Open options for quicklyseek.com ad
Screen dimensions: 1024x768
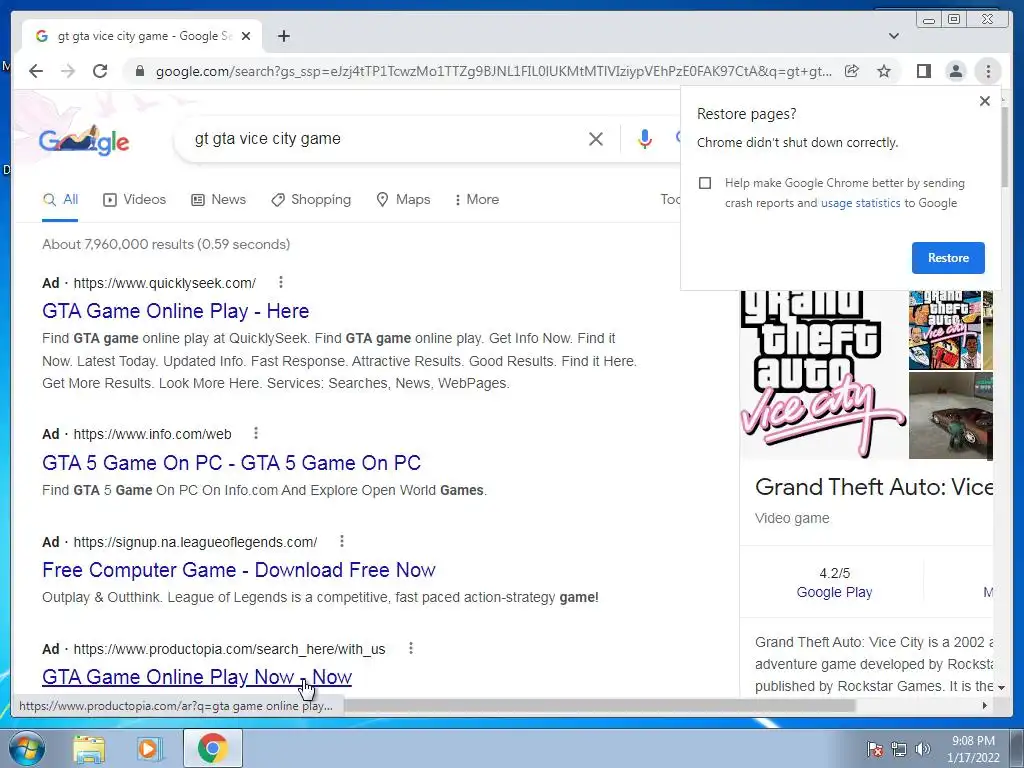(x=281, y=282)
